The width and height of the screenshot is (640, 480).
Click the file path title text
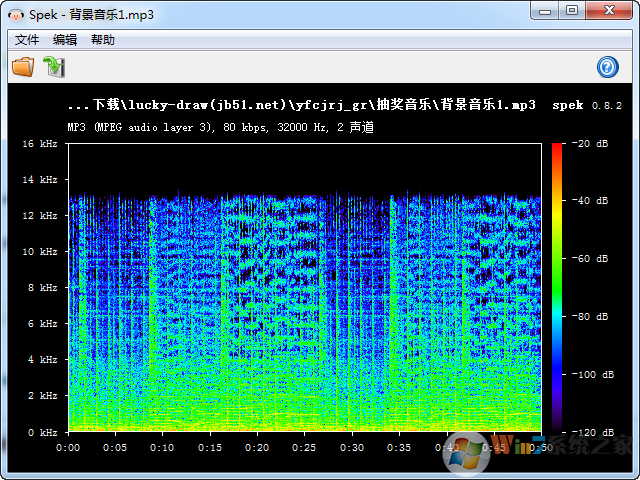point(302,105)
